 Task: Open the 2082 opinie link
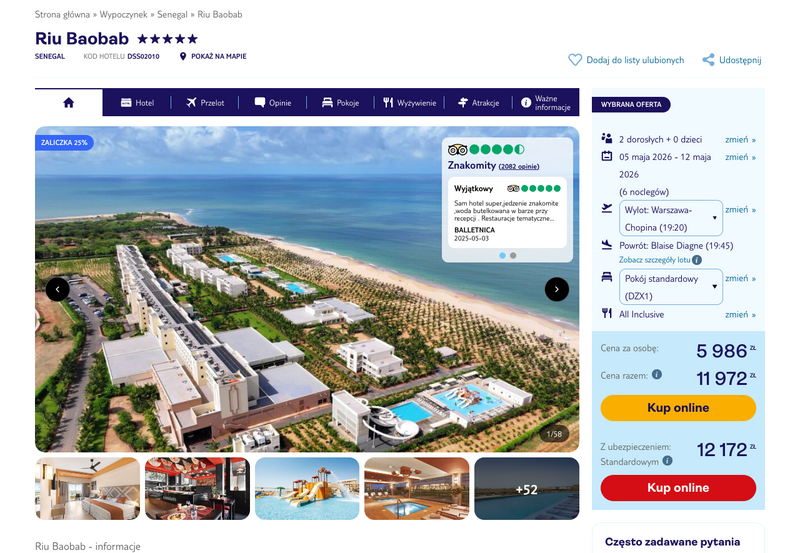[518, 166]
